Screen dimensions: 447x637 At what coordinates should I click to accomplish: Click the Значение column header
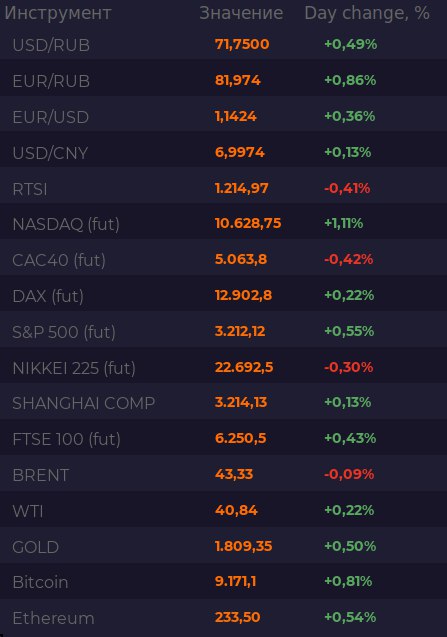[241, 13]
